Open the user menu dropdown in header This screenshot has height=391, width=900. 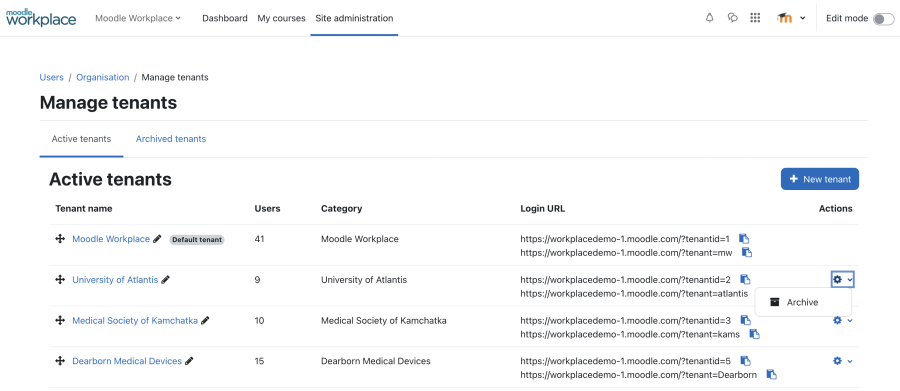(x=791, y=18)
